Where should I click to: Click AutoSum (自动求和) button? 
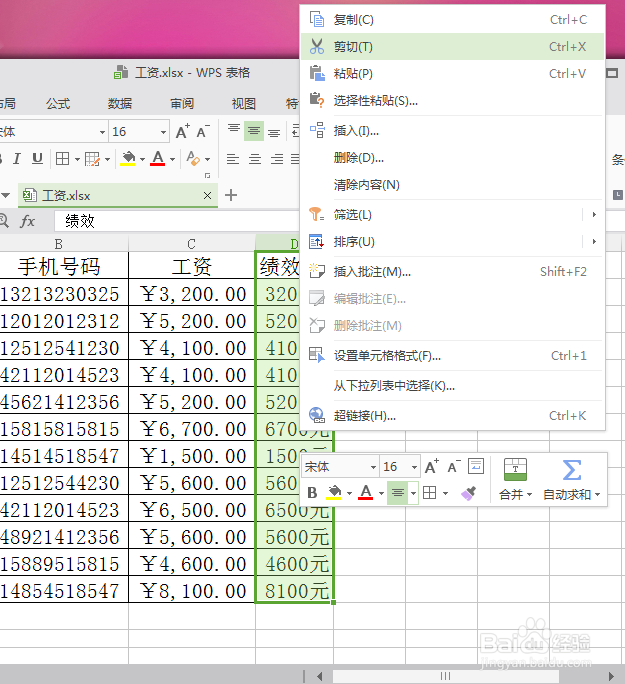click(572, 479)
